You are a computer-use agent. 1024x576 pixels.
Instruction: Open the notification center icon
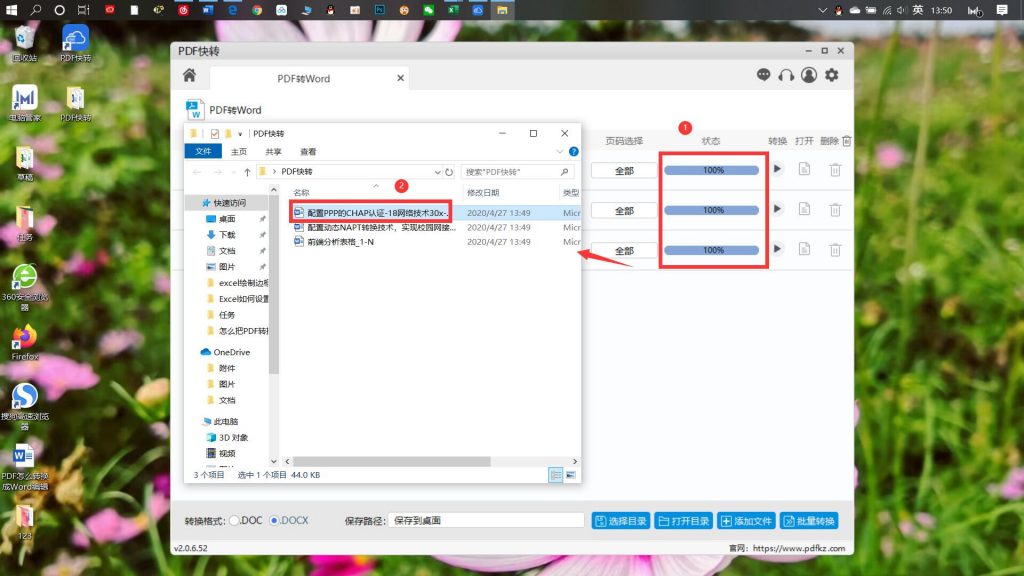(1002, 10)
